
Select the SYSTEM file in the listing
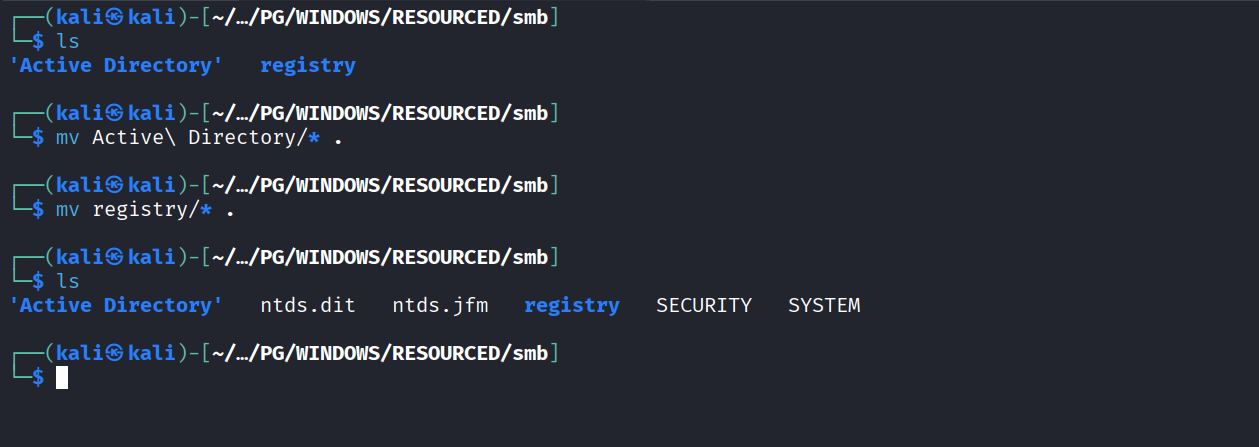click(823, 306)
